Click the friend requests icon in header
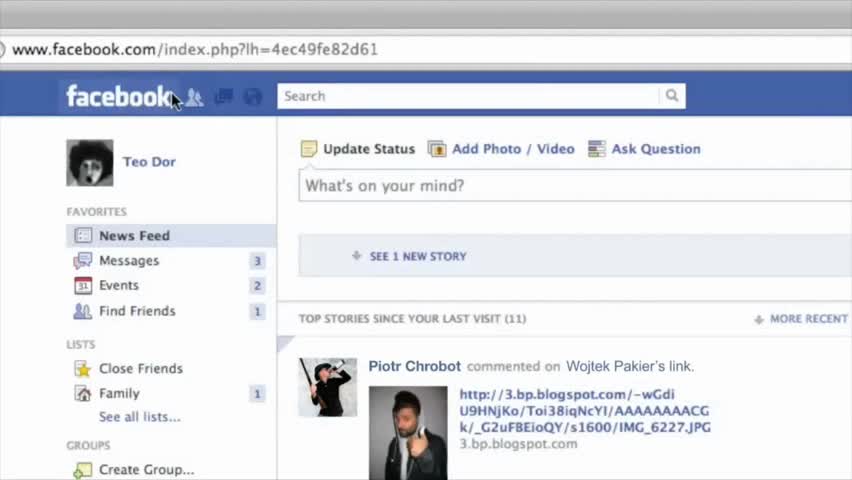852x480 pixels. [x=195, y=97]
